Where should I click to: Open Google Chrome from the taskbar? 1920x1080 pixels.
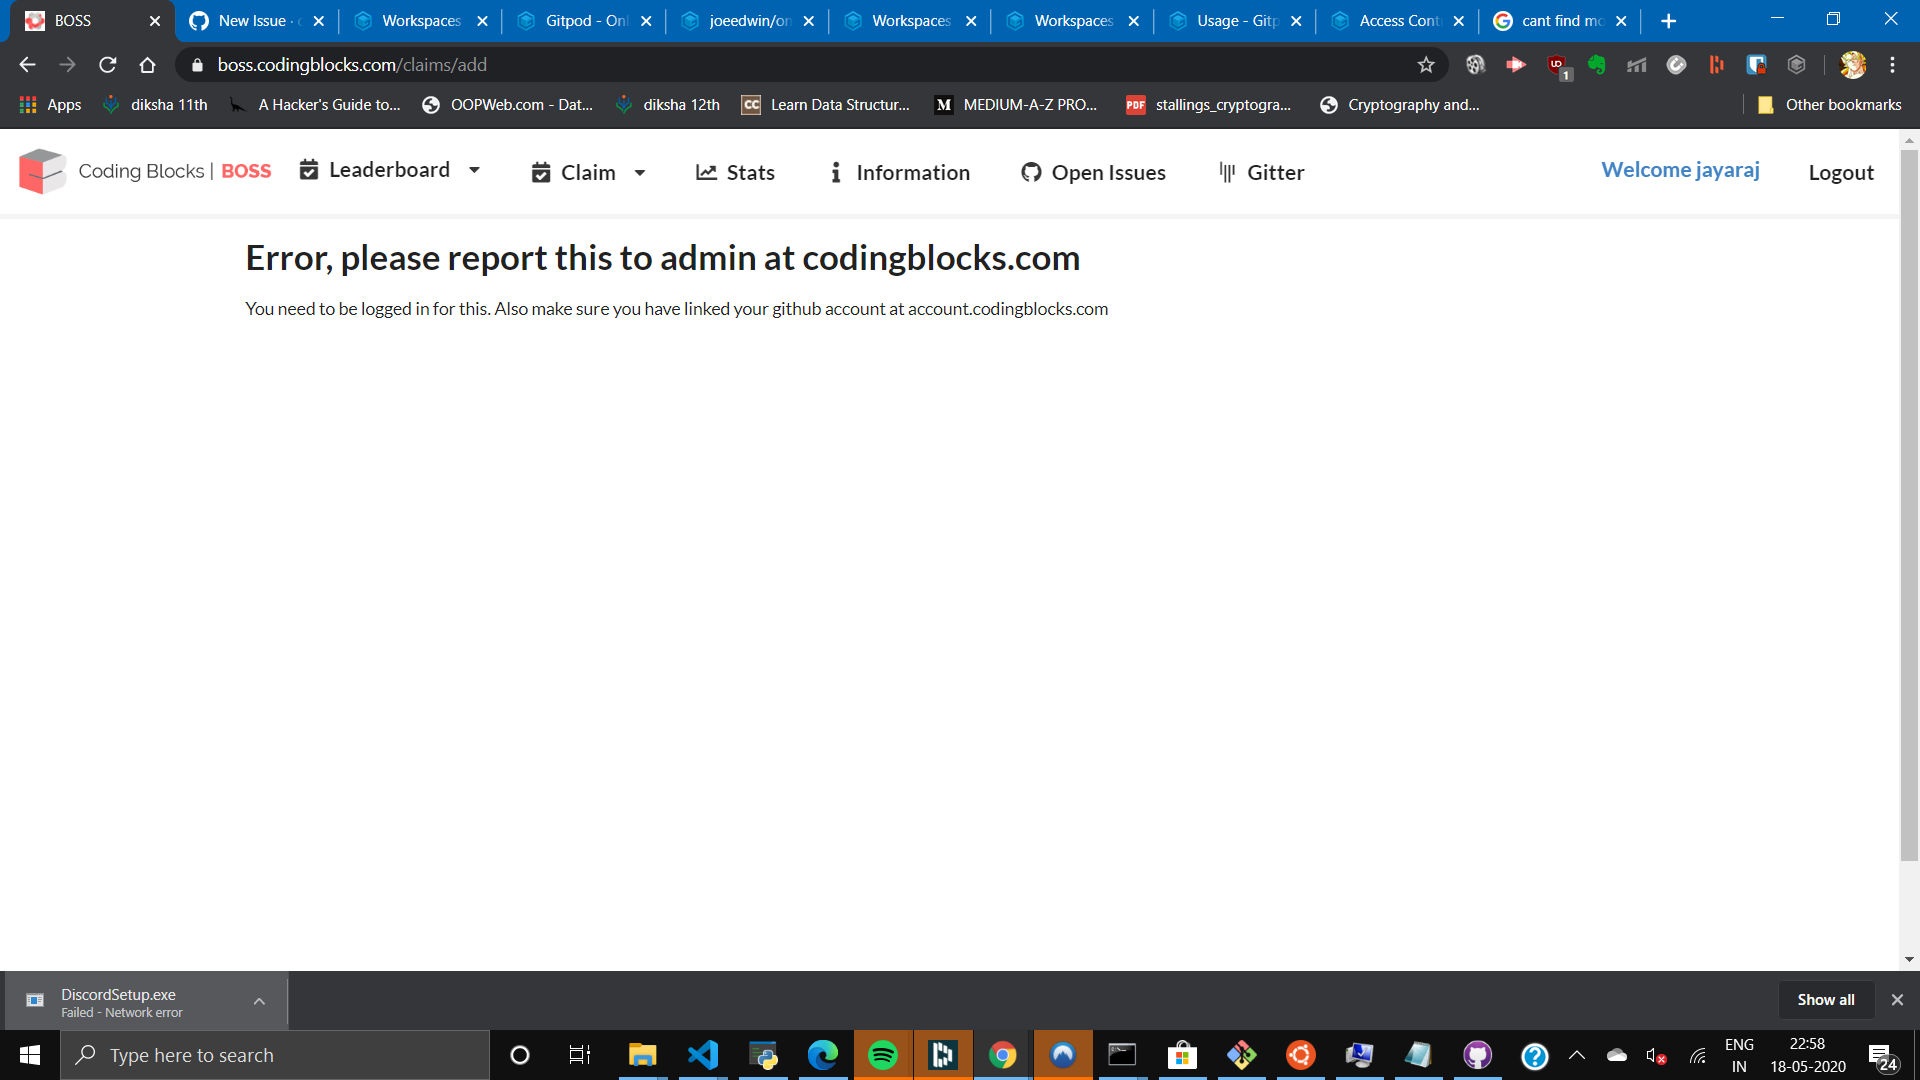point(1002,1055)
